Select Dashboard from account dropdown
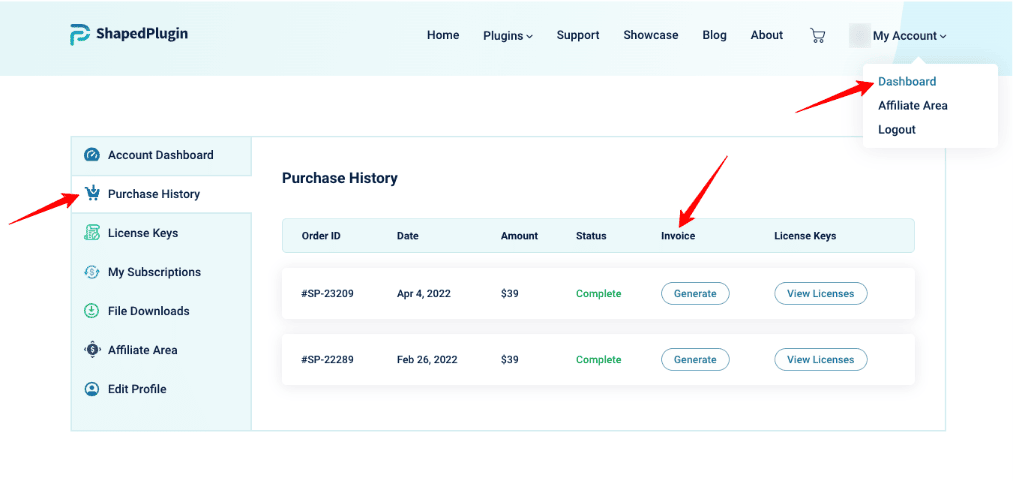1013x481 pixels. pyautogui.click(x=907, y=82)
